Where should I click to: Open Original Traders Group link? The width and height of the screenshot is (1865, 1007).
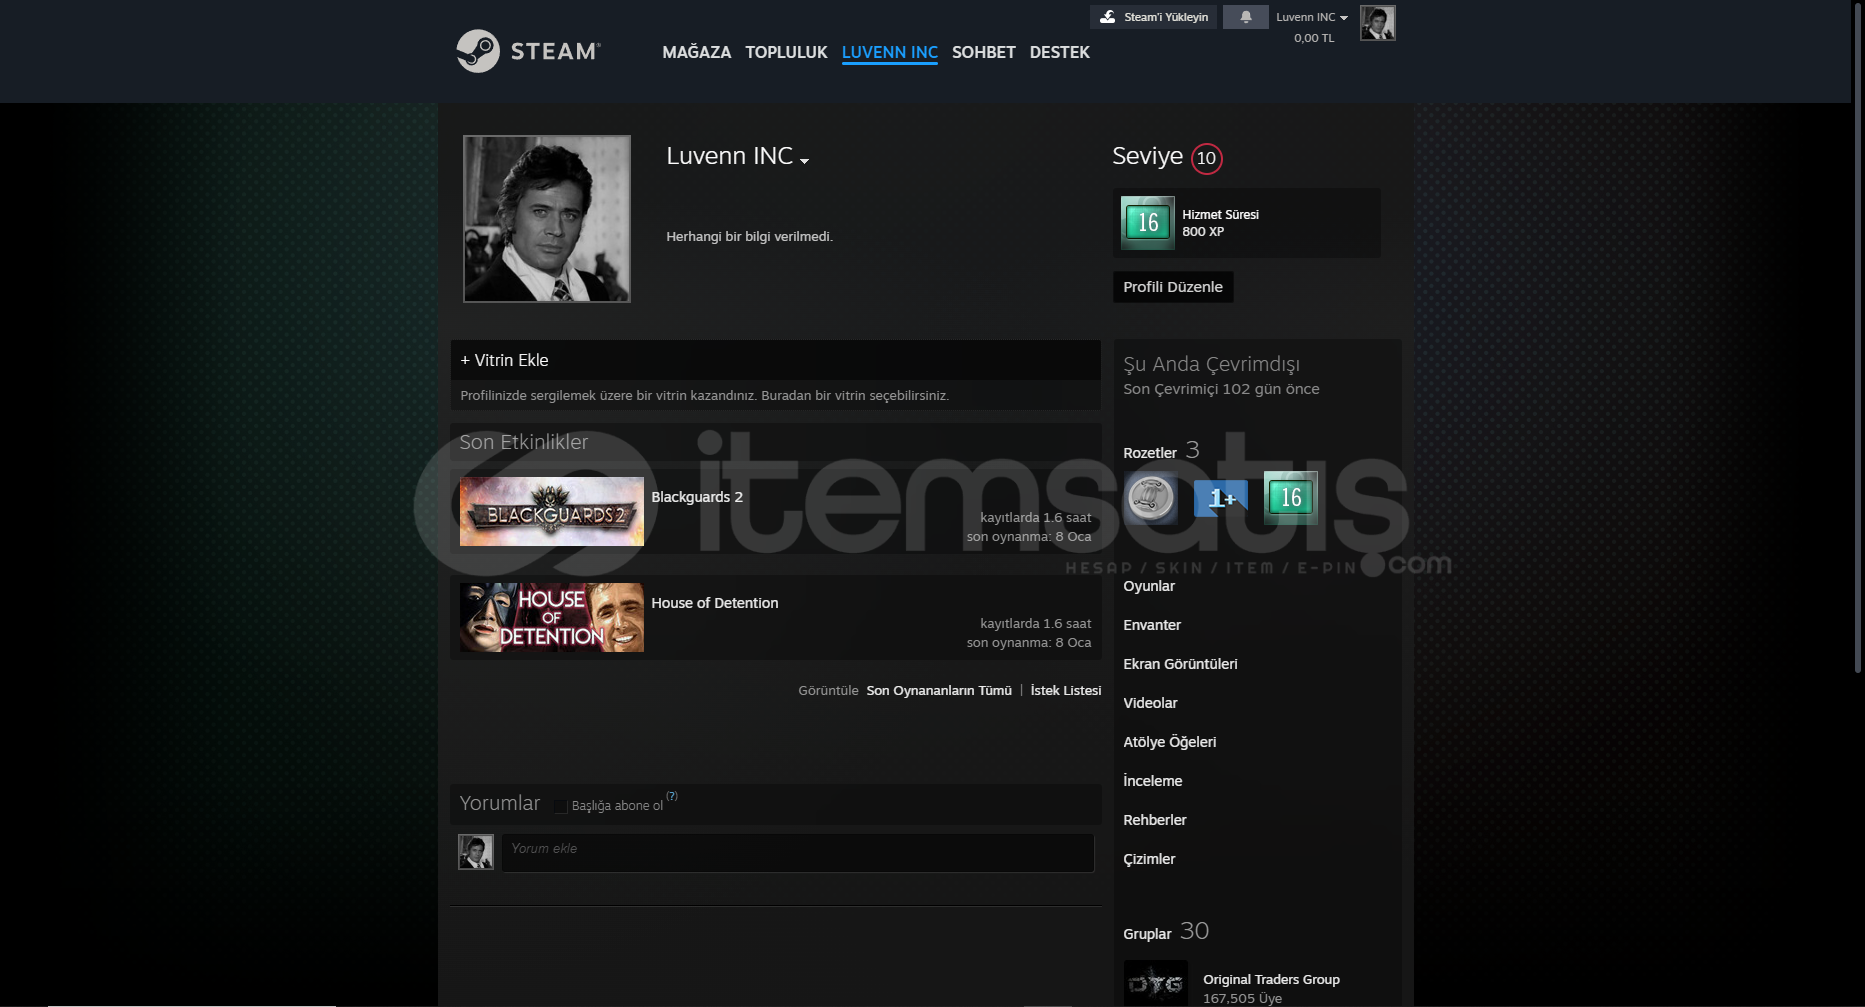click(1271, 979)
